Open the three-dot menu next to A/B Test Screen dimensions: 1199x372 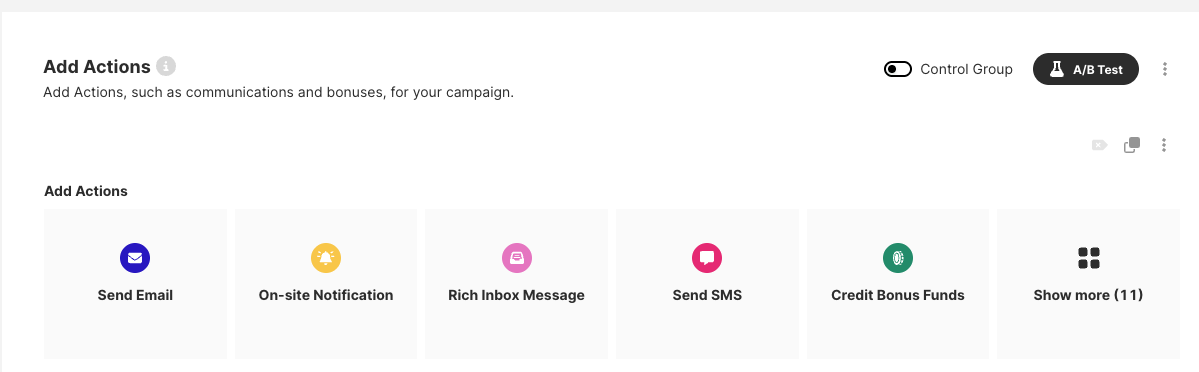coord(1165,69)
